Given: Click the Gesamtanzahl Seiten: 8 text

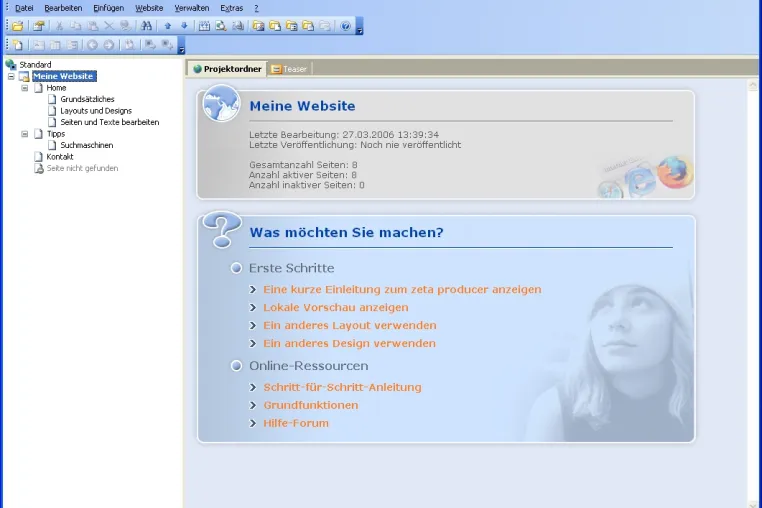Looking at the screenshot, I should pyautogui.click(x=303, y=165).
